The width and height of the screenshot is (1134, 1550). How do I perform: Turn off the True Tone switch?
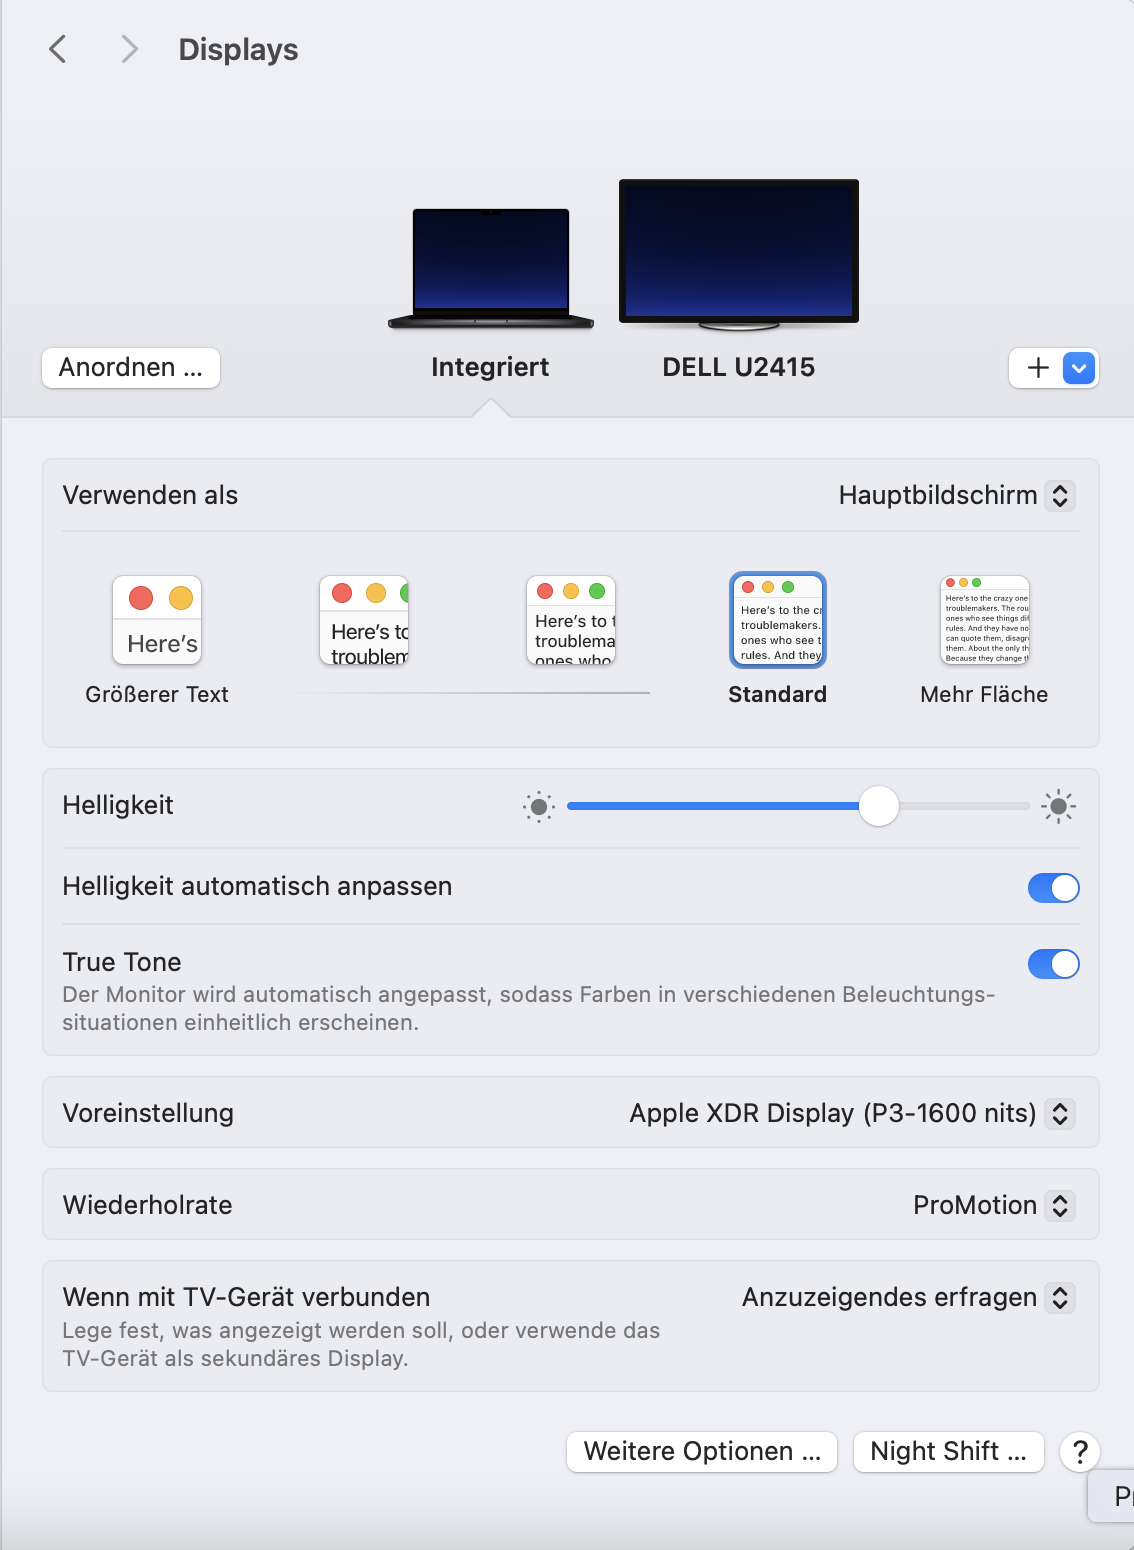pyautogui.click(x=1054, y=963)
